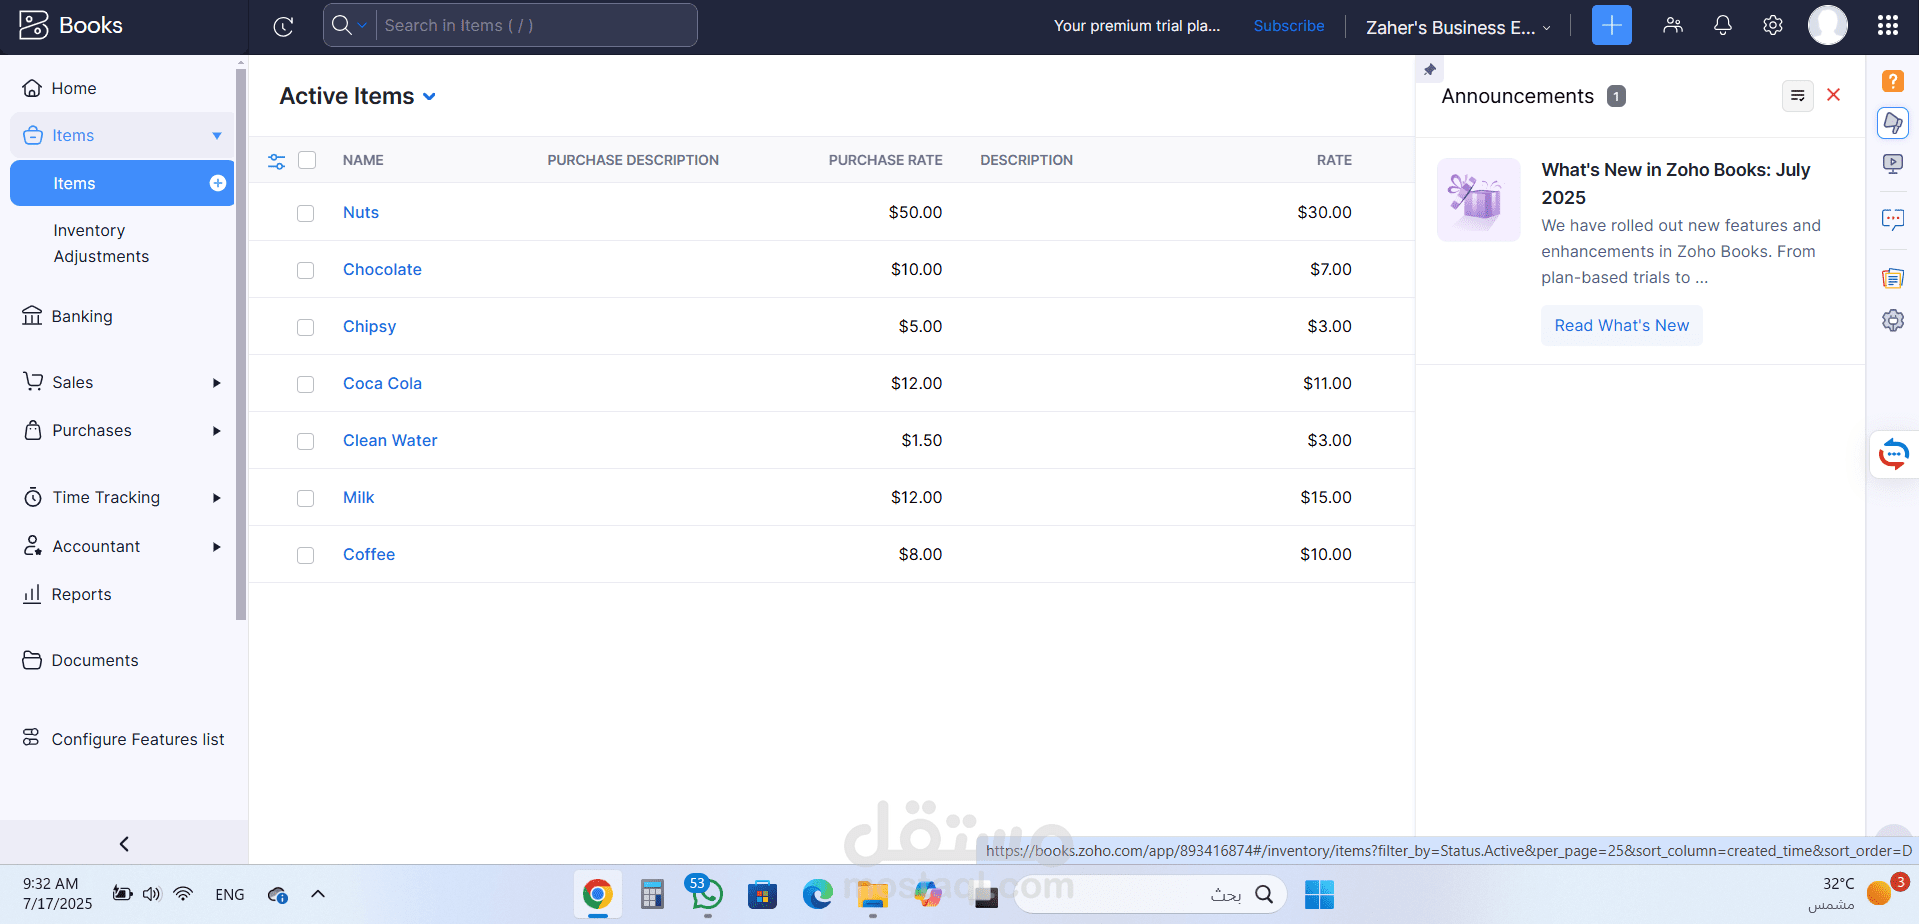Open the stacked documents icon in right rail
1919x924 pixels.
(x=1893, y=278)
